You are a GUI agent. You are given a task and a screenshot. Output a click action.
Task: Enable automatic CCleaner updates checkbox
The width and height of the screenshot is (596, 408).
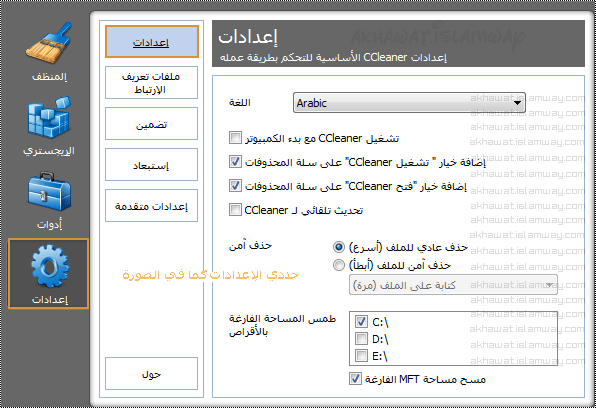235,210
